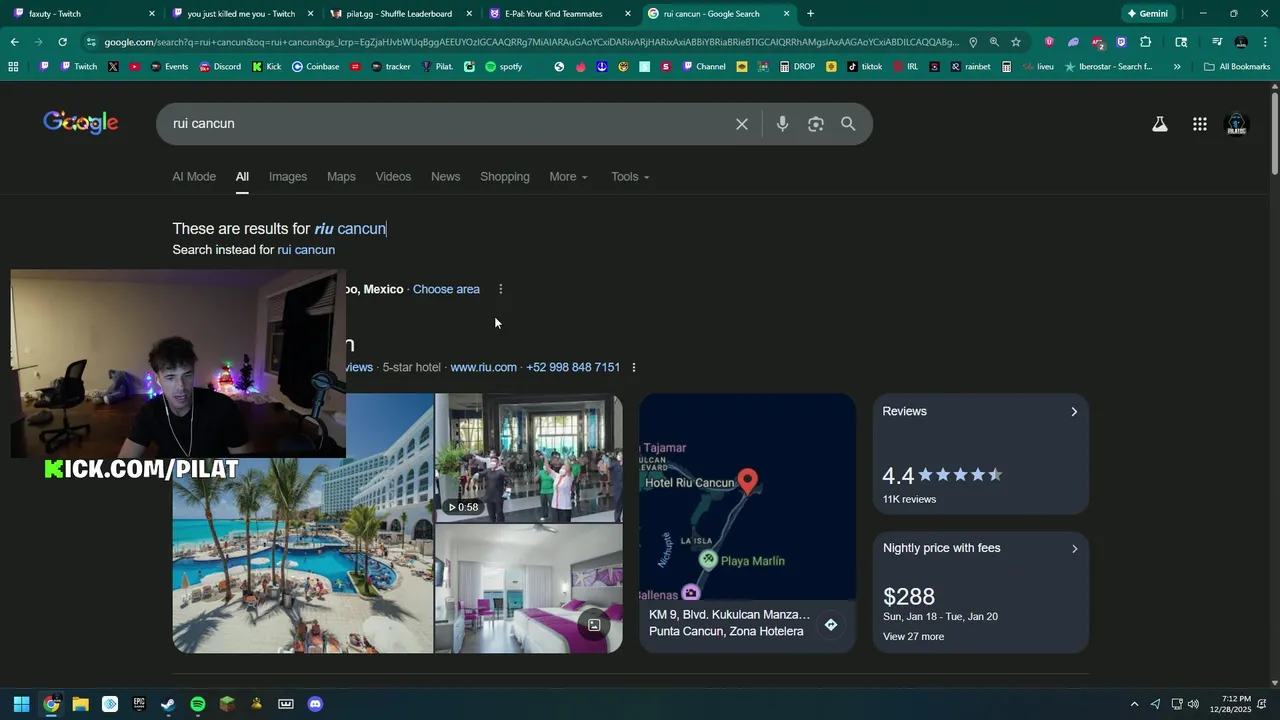Screen dimensions: 1280x720
Task: Call the +52 998 848 7151 number link
Action: pyautogui.click(x=573, y=367)
